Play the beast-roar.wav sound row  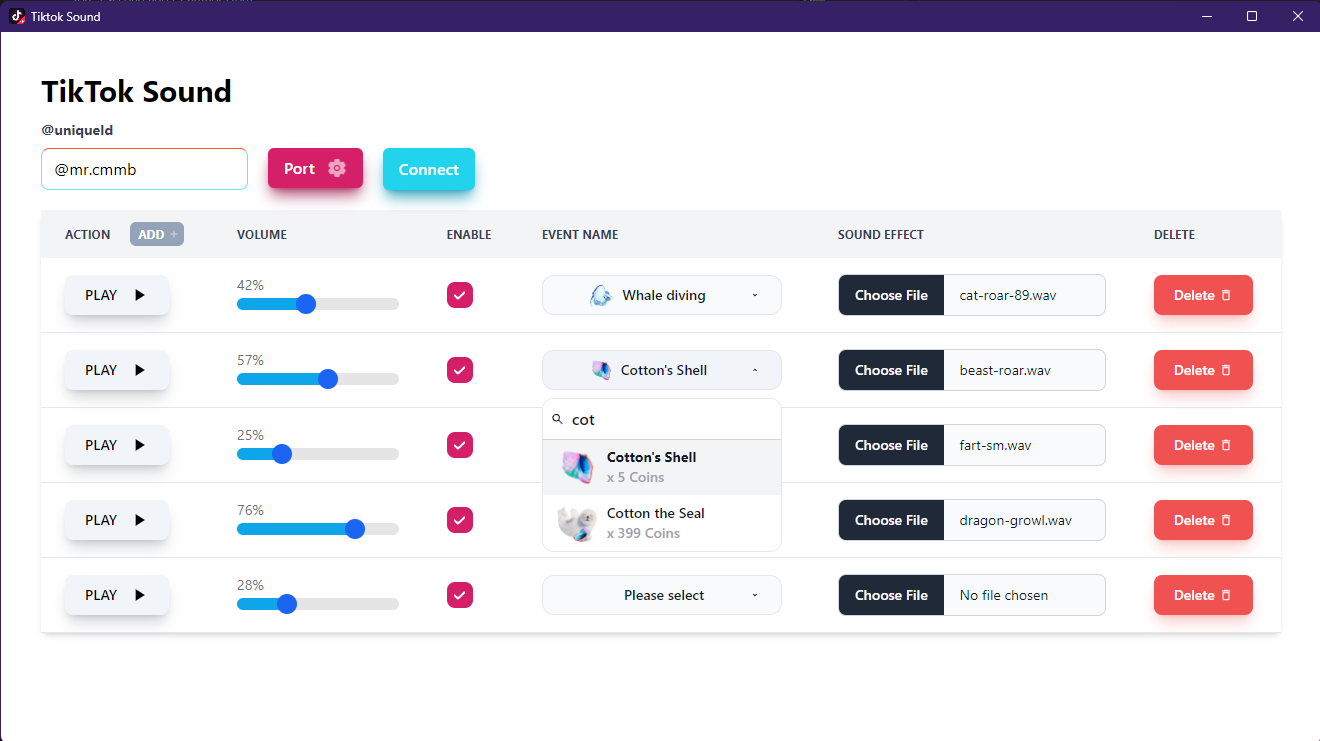click(x=117, y=370)
